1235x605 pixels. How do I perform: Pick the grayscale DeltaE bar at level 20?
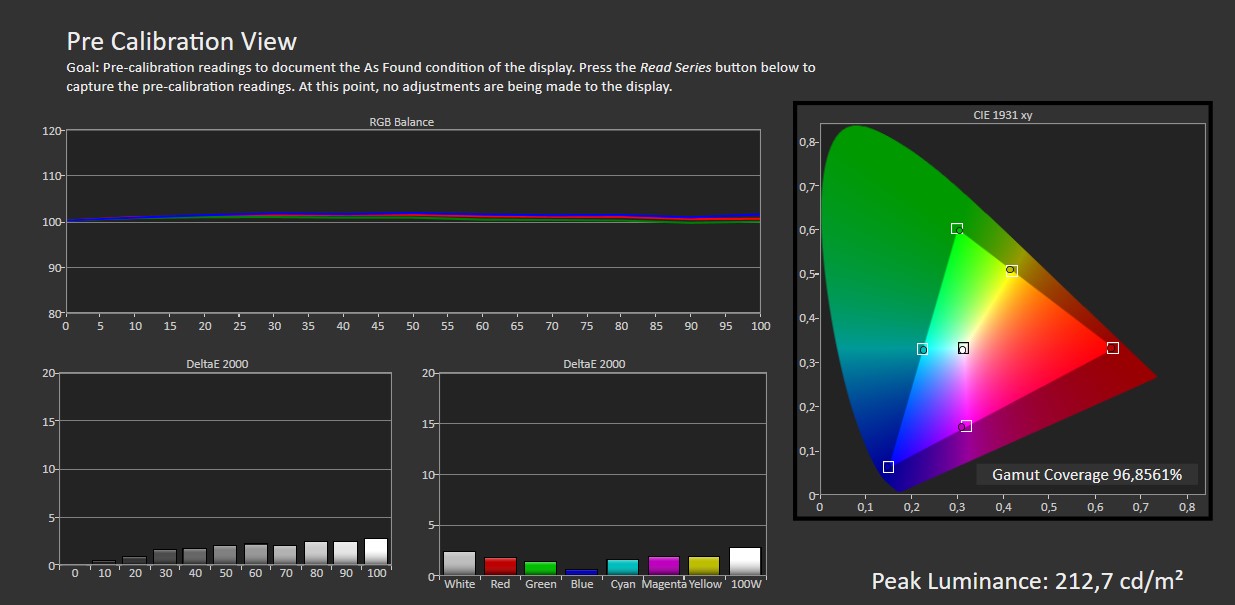[x=134, y=561]
